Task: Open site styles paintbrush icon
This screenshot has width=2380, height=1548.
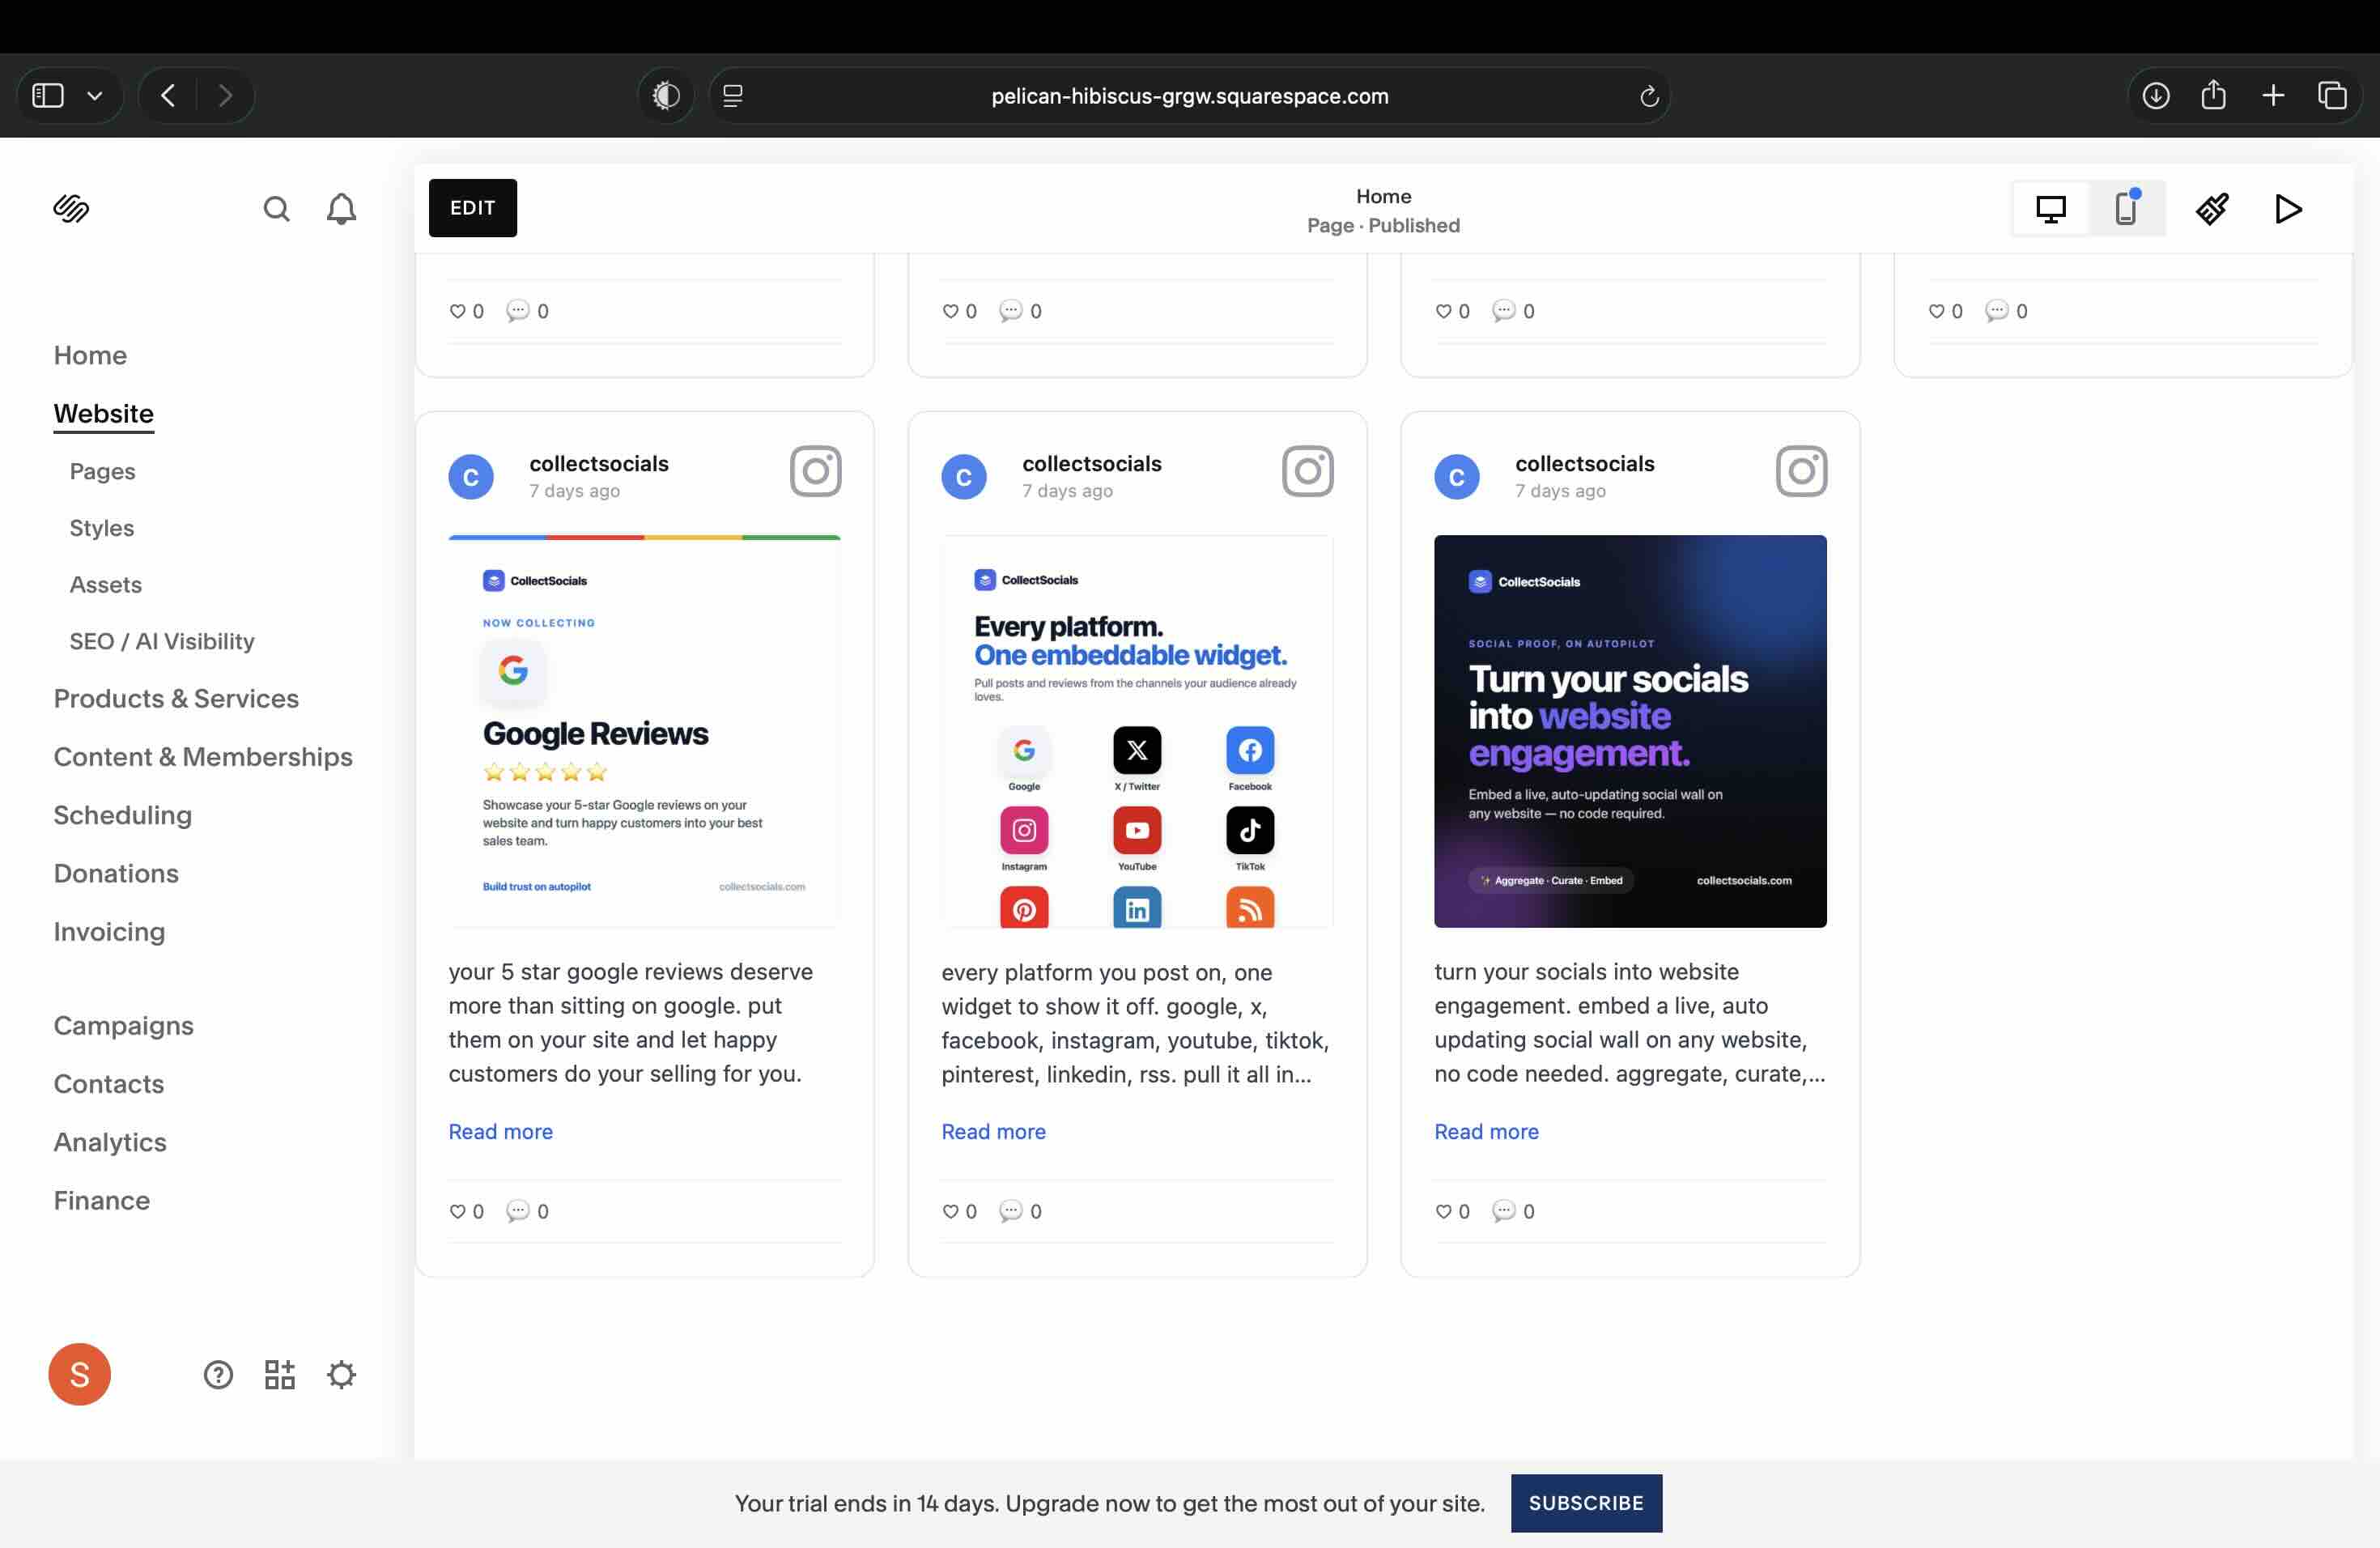Action: point(2211,208)
